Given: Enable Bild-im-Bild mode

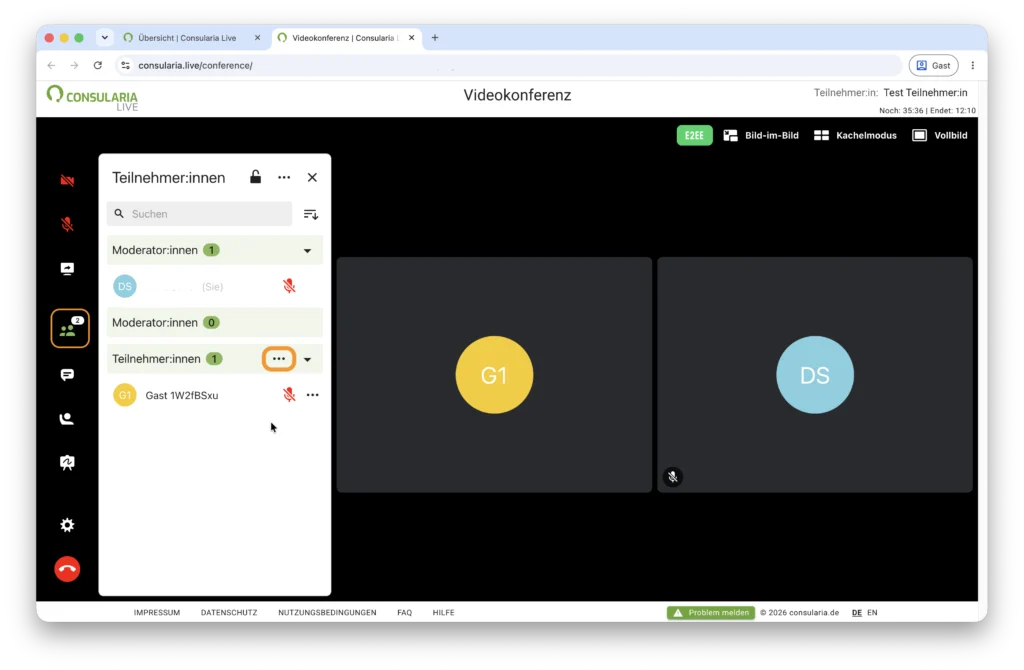Looking at the screenshot, I should [761, 135].
